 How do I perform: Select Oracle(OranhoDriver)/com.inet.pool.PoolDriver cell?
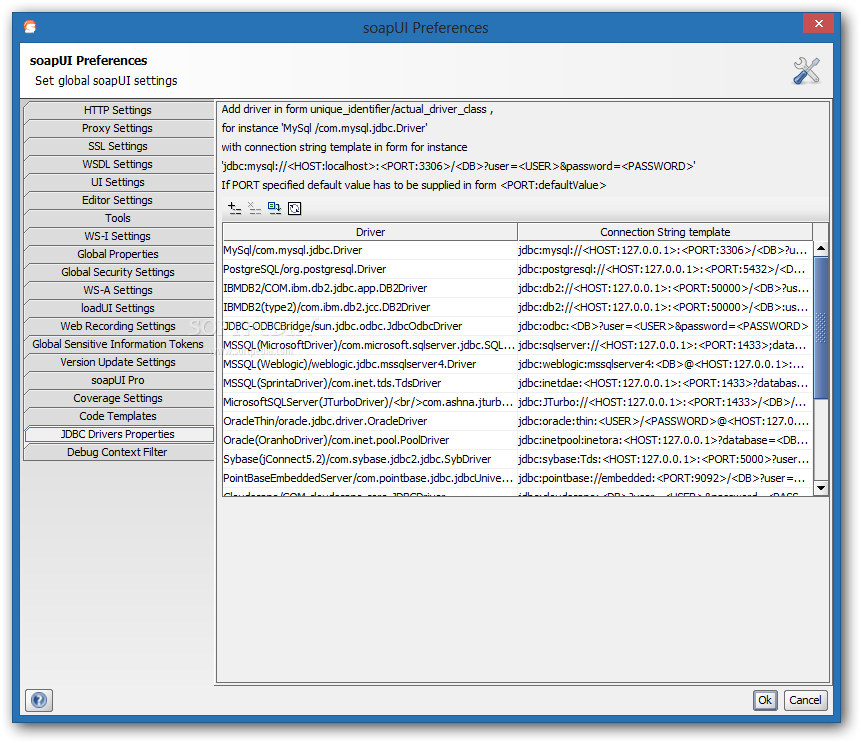click(370, 440)
